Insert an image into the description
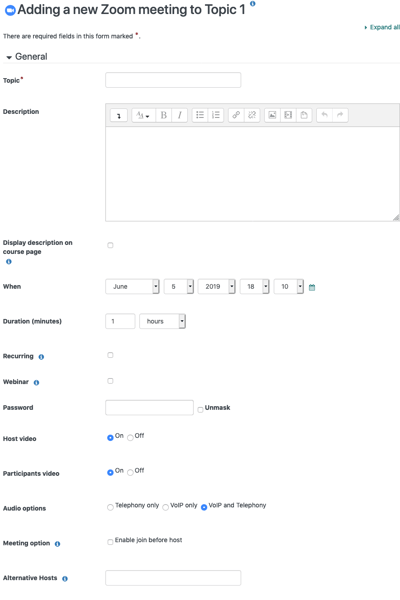Screen dimensions: 400x600 tap(272, 115)
